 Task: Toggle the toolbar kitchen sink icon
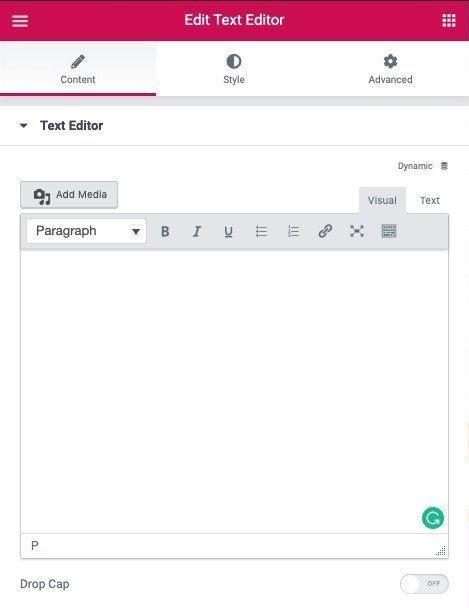[389, 231]
